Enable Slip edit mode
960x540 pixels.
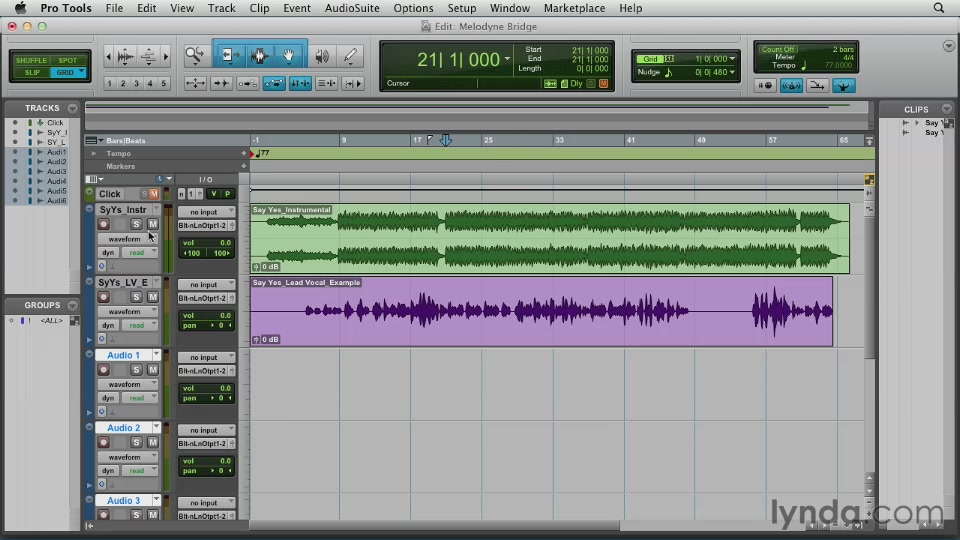point(32,72)
